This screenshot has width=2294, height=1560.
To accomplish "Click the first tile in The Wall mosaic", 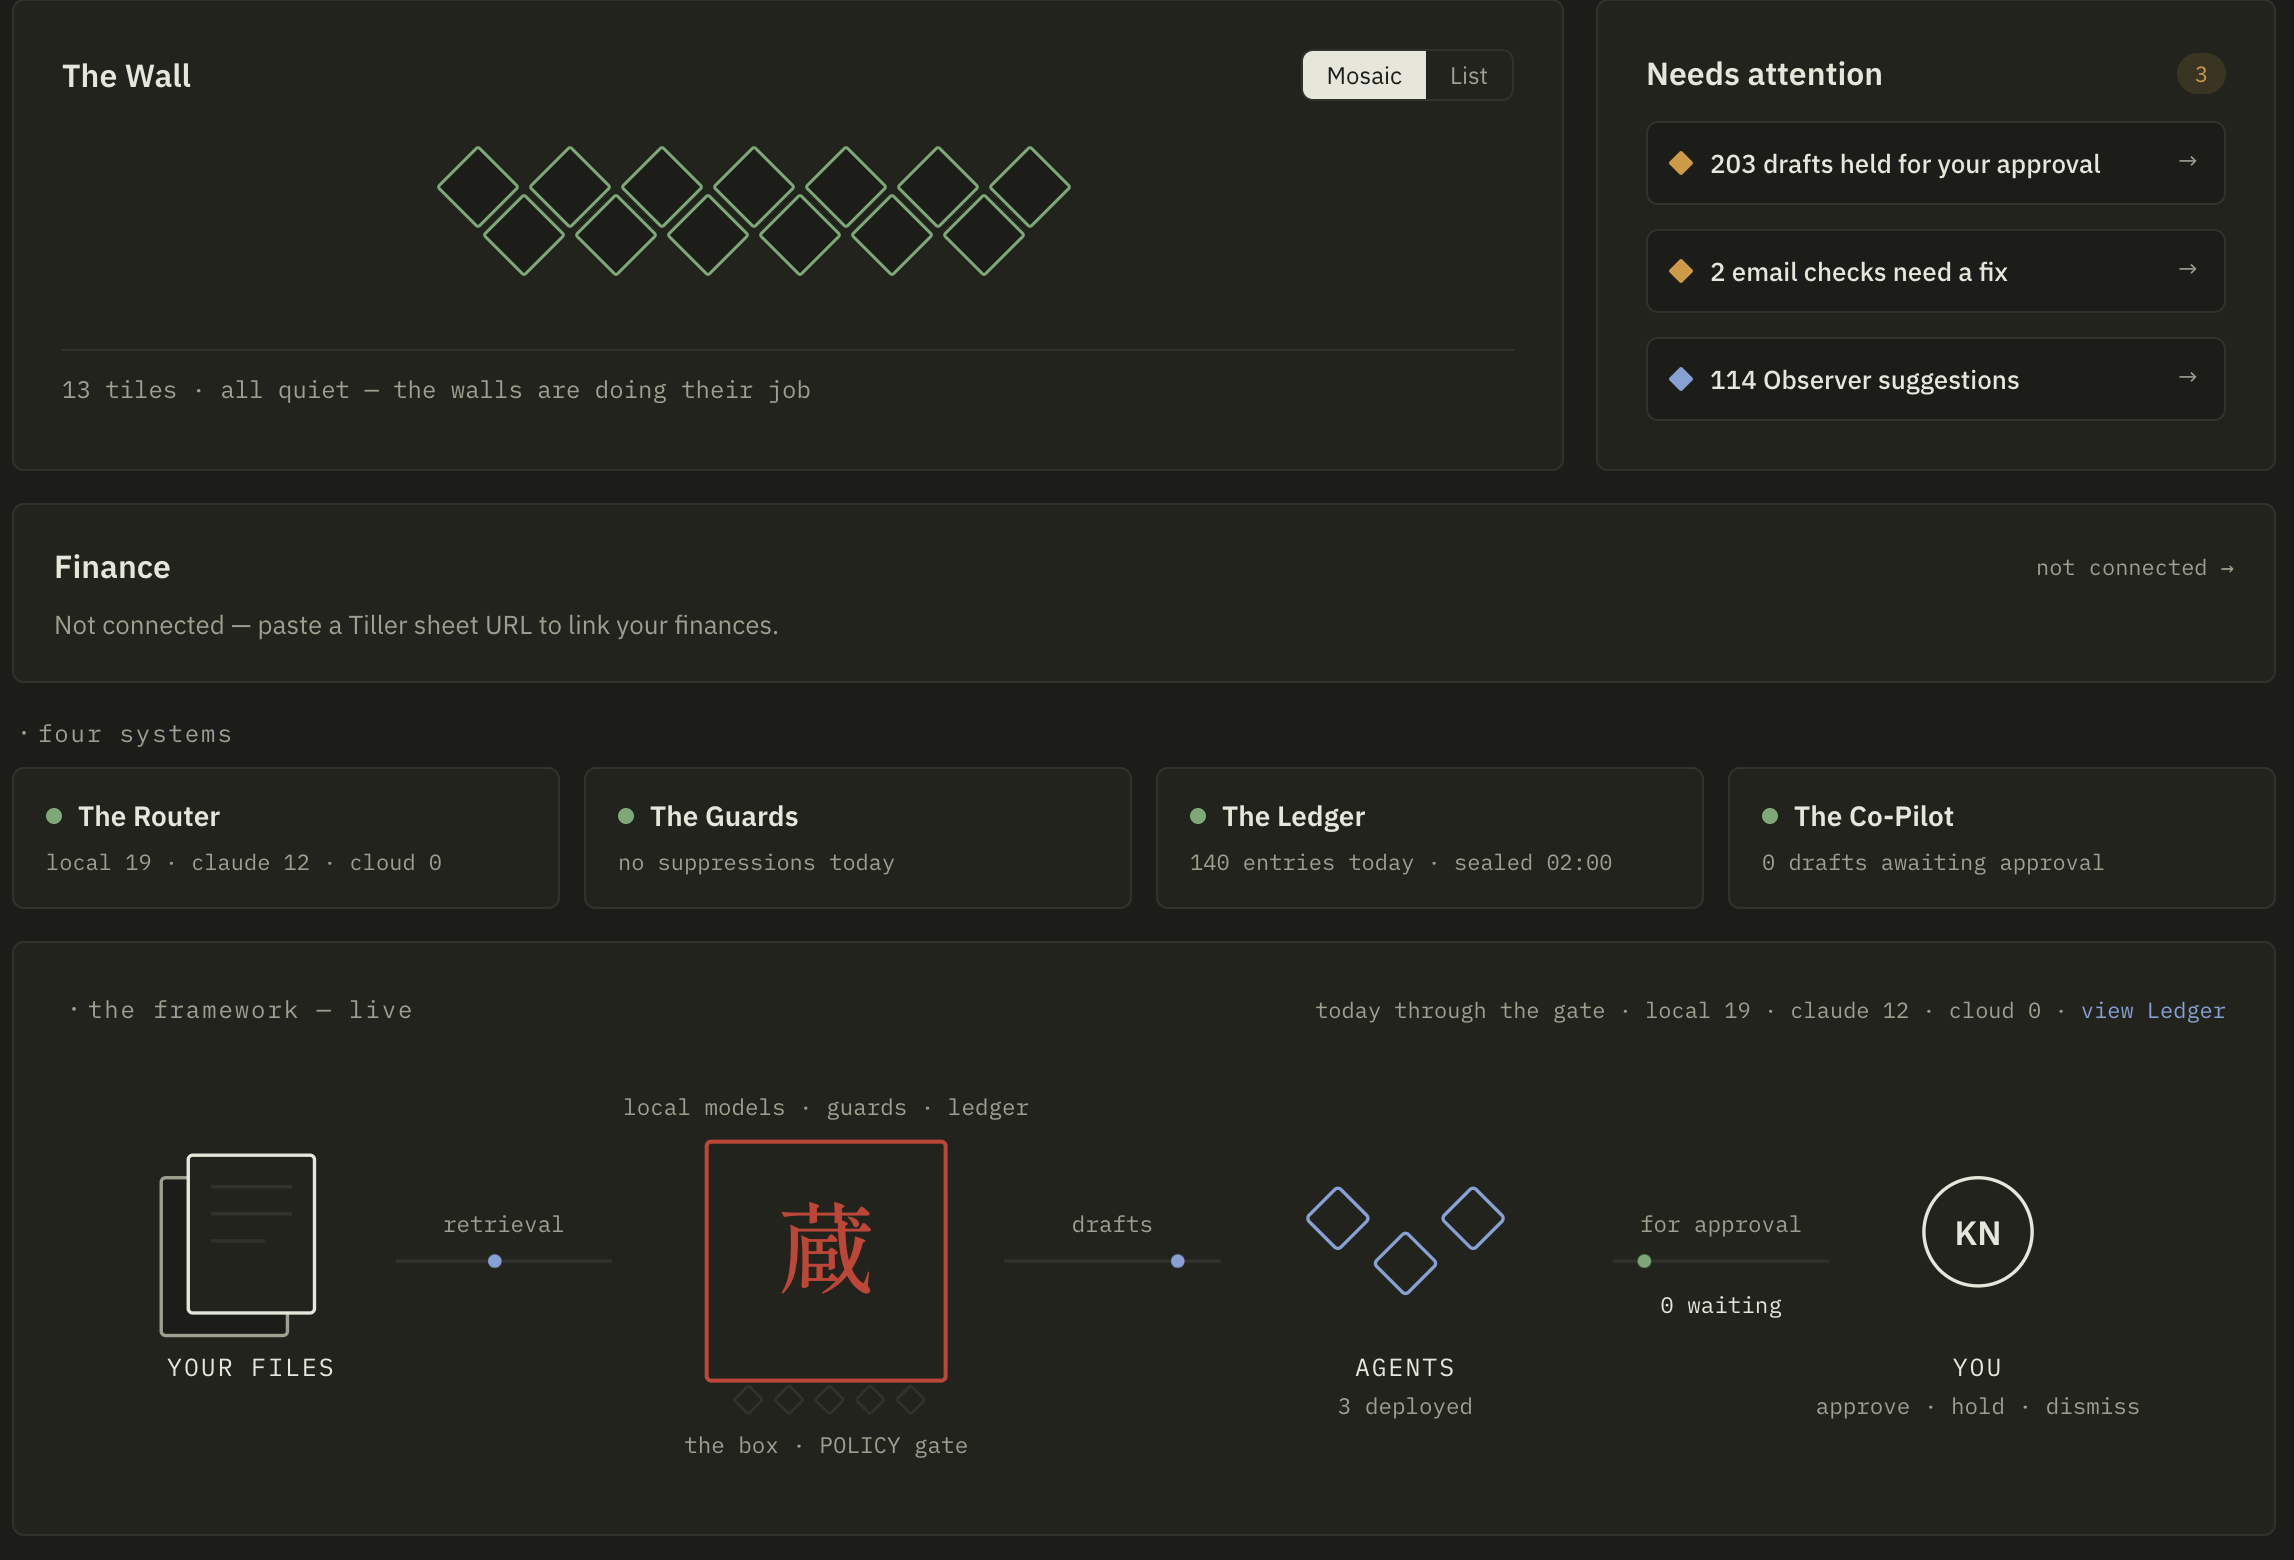I will (x=478, y=187).
